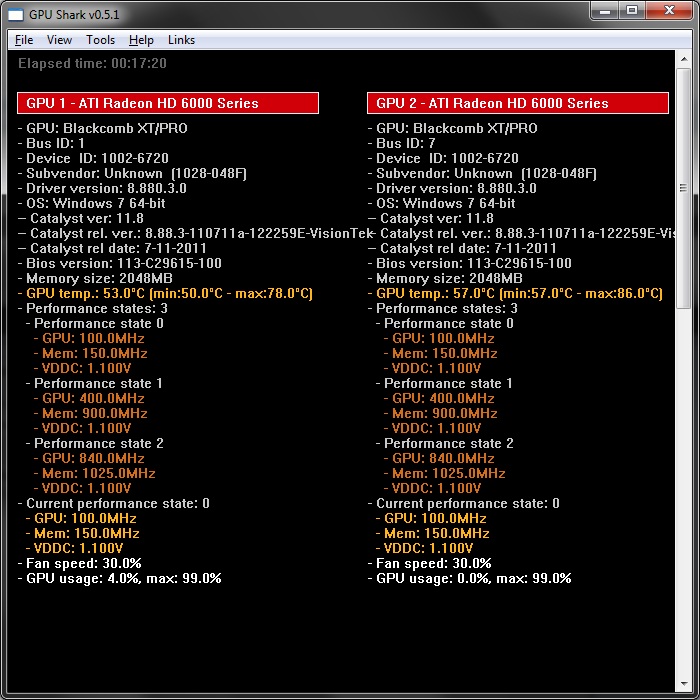The width and height of the screenshot is (700, 700).
Task: Click GPU 2 Performance states: 3 line
Action: (x=443, y=308)
